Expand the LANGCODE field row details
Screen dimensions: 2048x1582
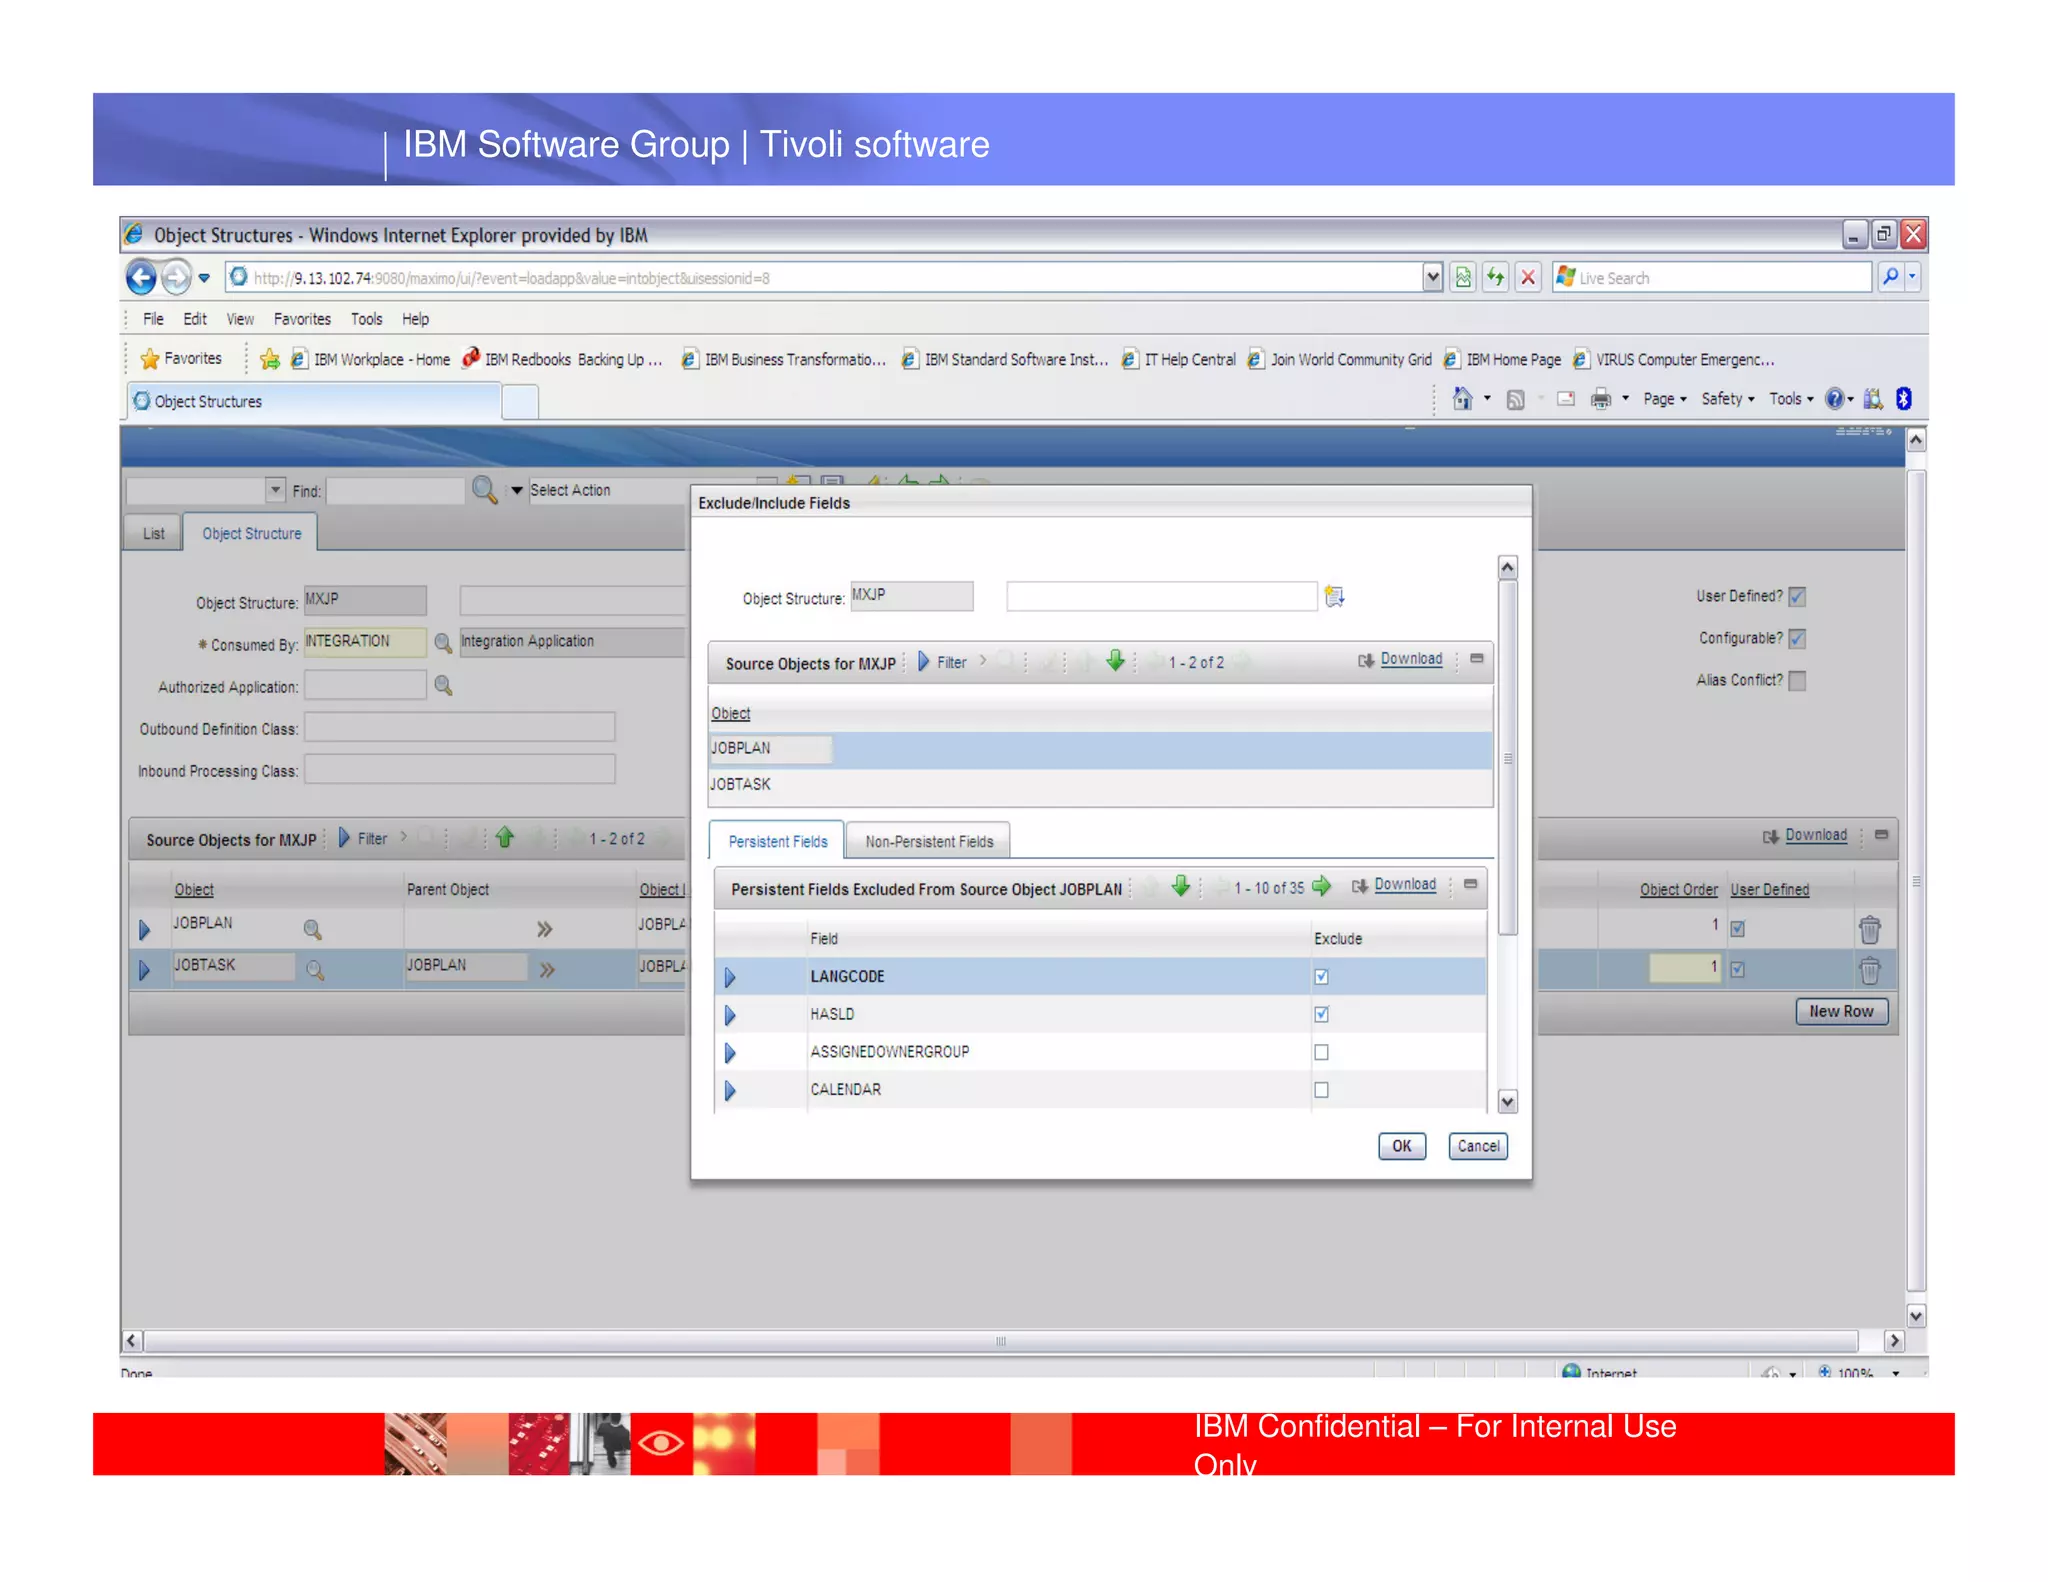[729, 977]
